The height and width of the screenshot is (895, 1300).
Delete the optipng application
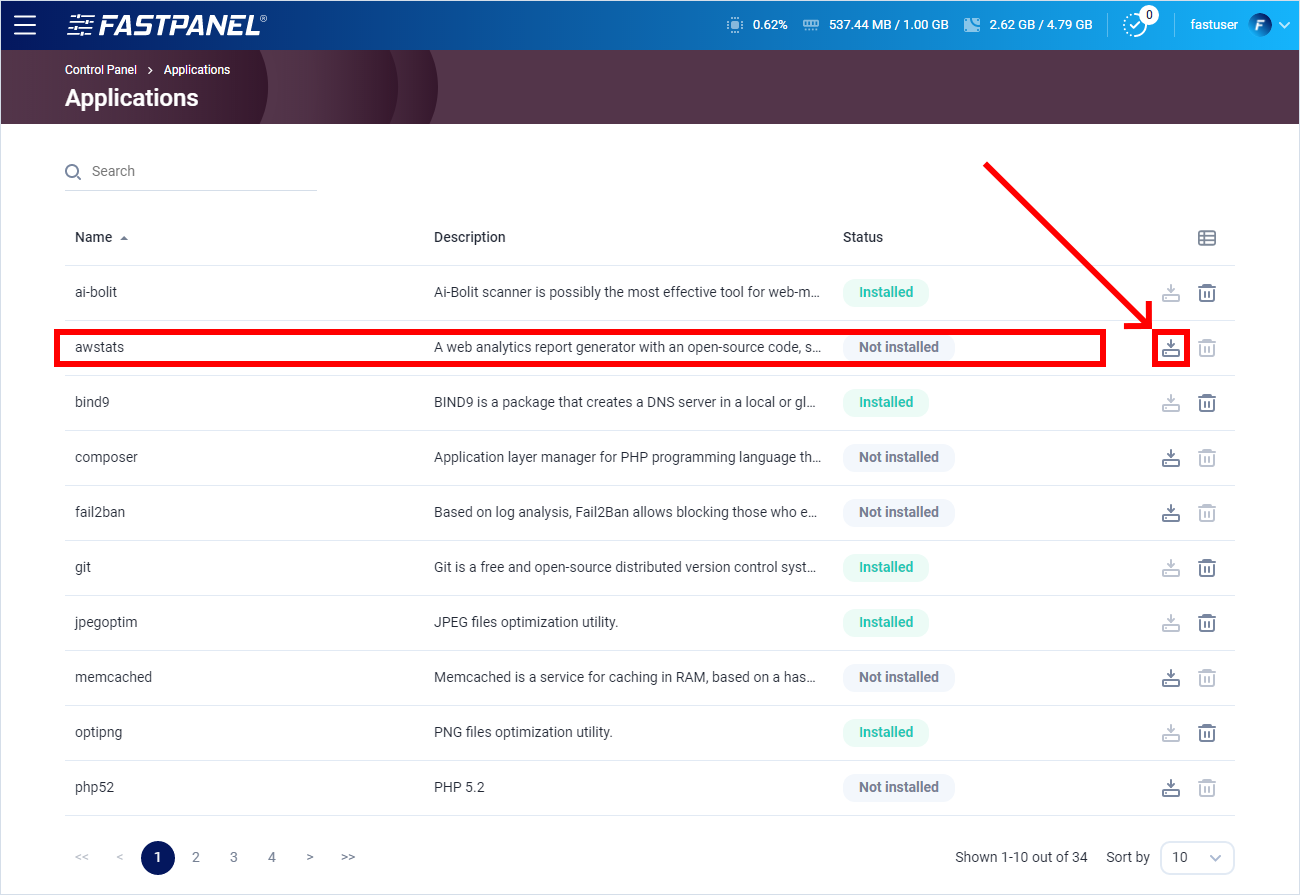[x=1207, y=733]
